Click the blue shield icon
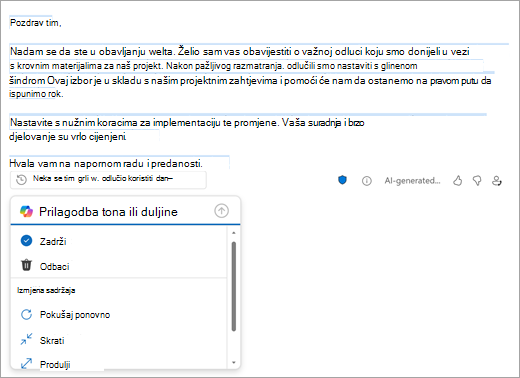The image size is (520, 378). coord(342,180)
